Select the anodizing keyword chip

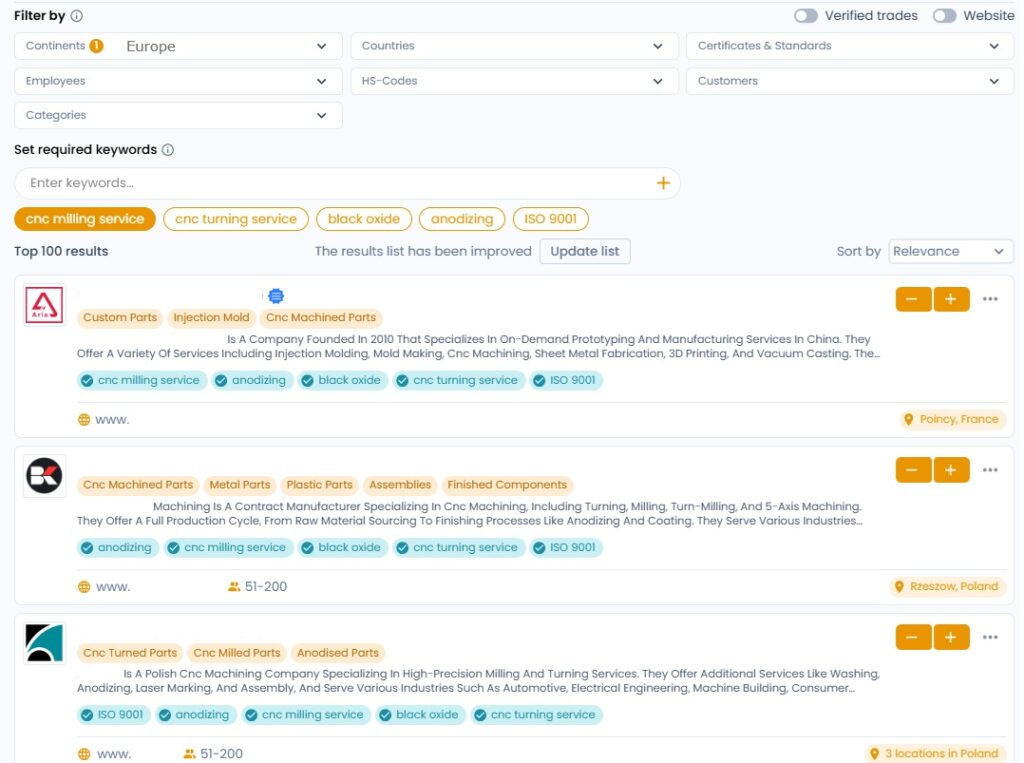coord(461,219)
